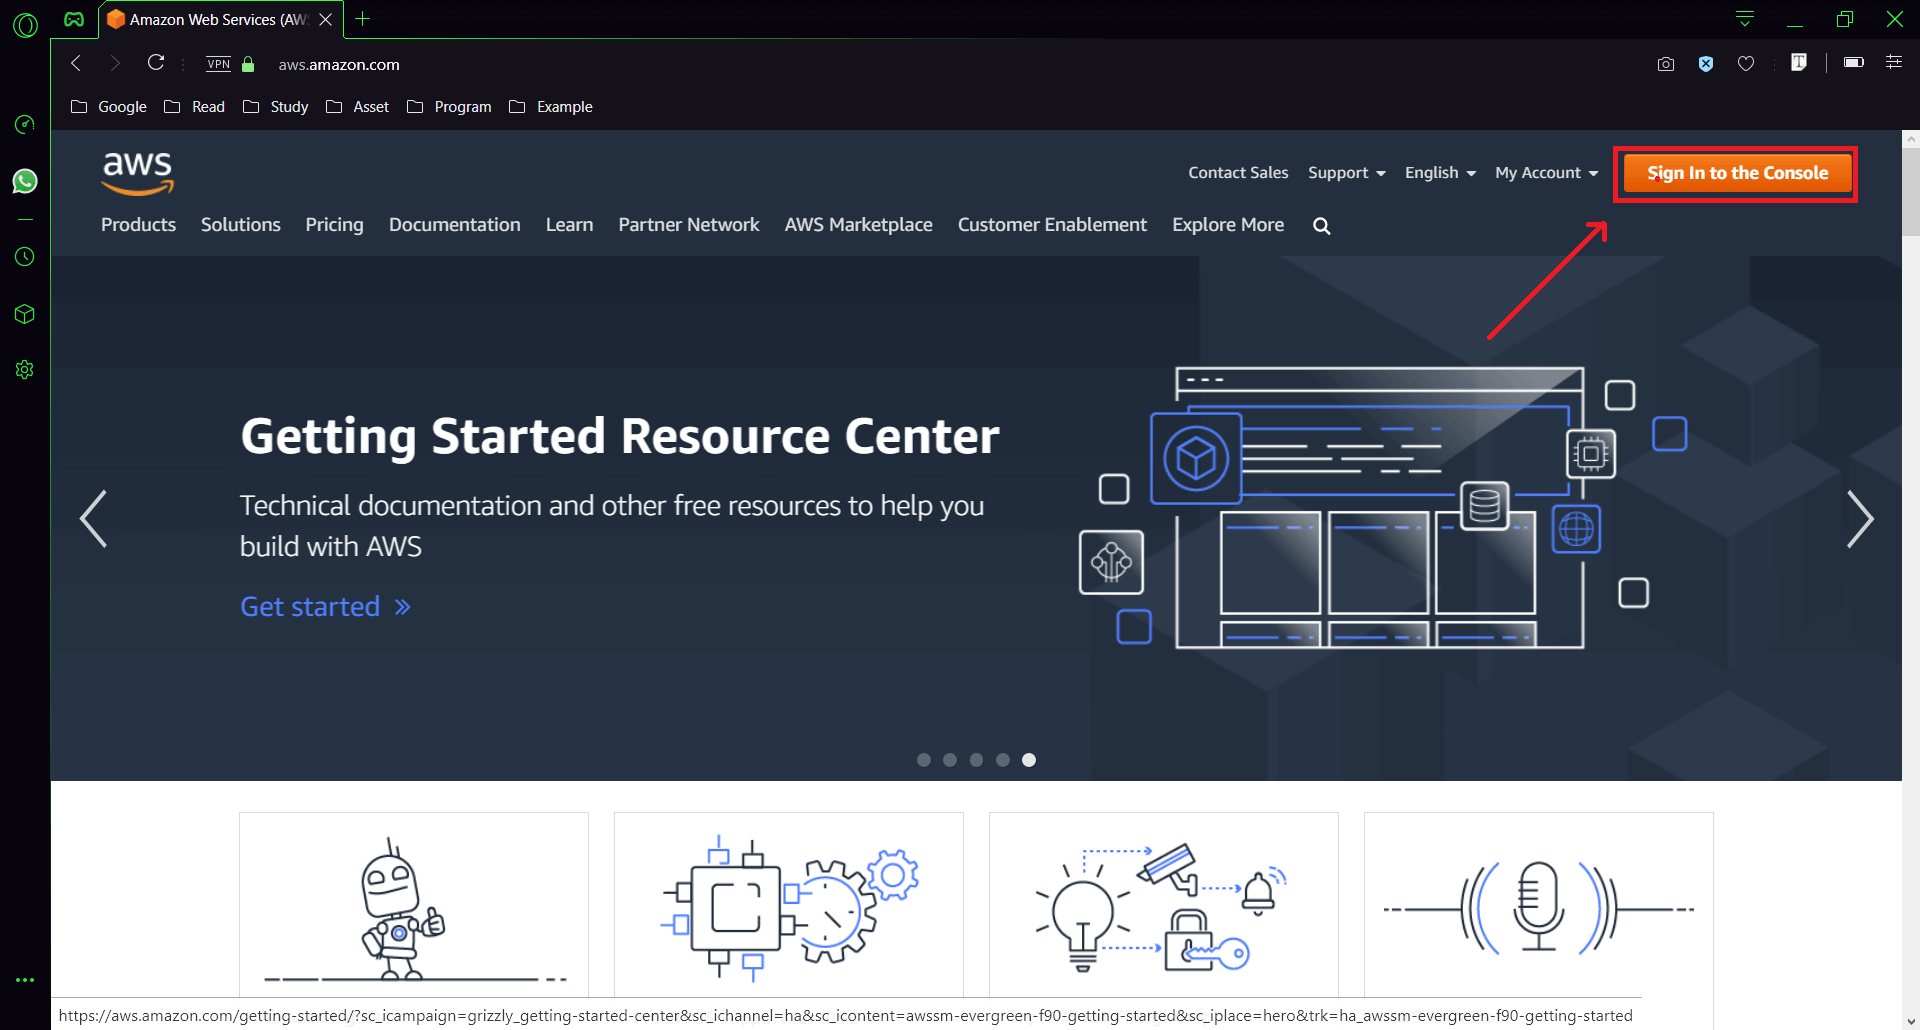
Task: Go forward to the next page
Action: pos(114,63)
